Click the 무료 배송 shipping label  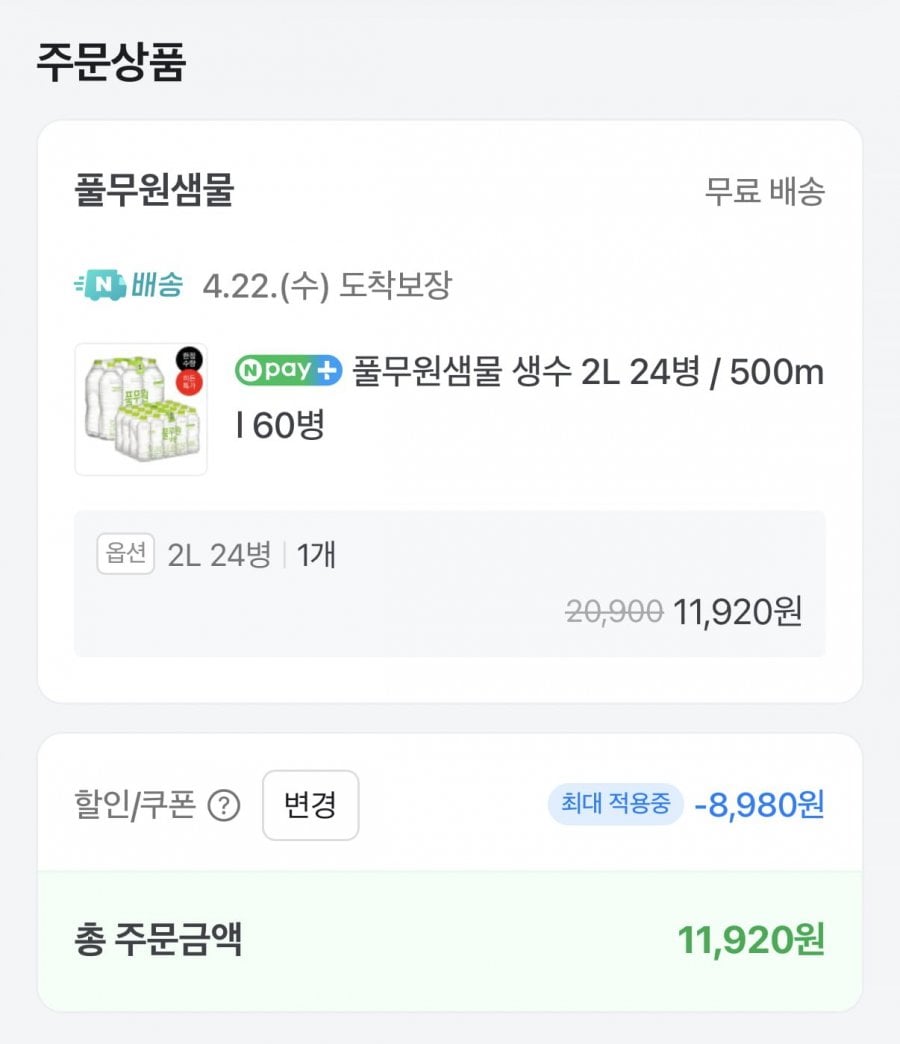[x=764, y=191]
